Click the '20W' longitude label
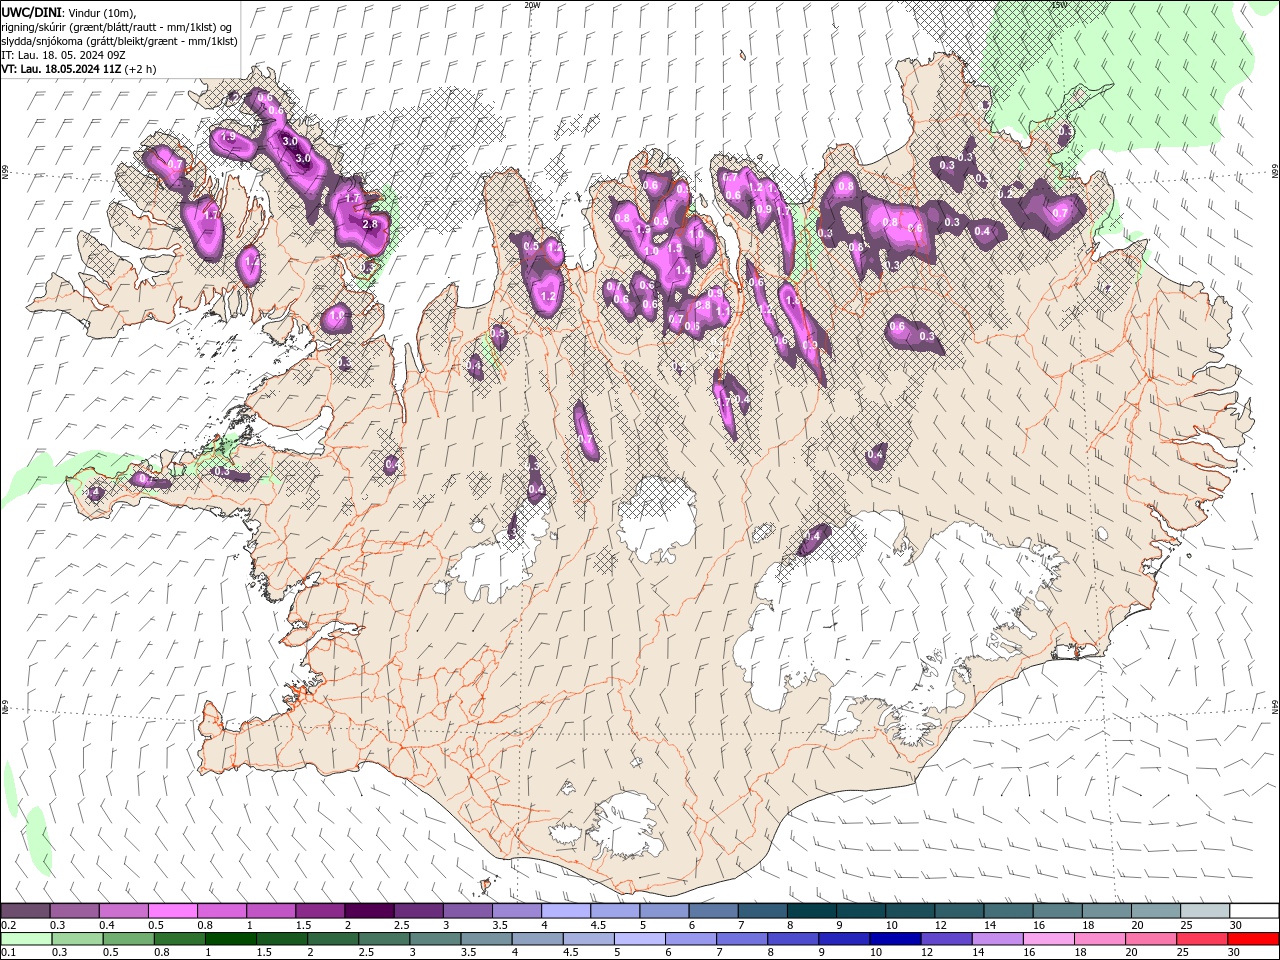Screen dimensions: 1280x960 [532, 4]
